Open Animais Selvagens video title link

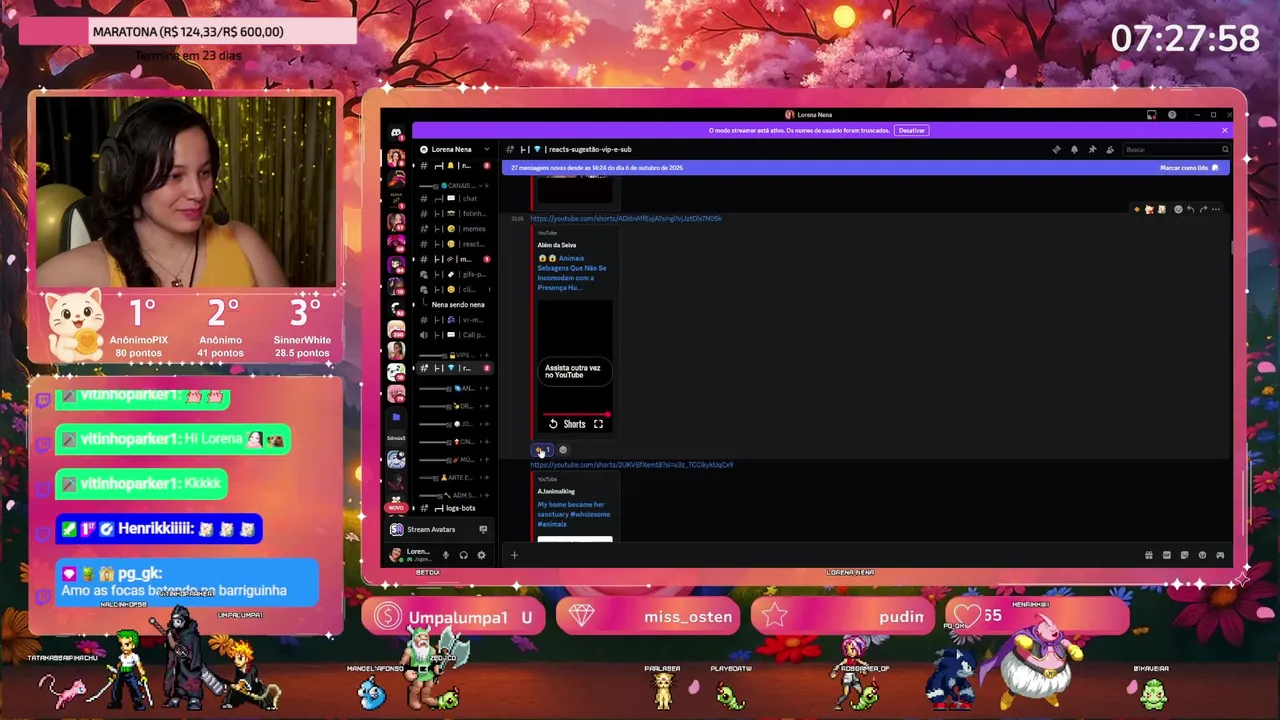coord(572,272)
